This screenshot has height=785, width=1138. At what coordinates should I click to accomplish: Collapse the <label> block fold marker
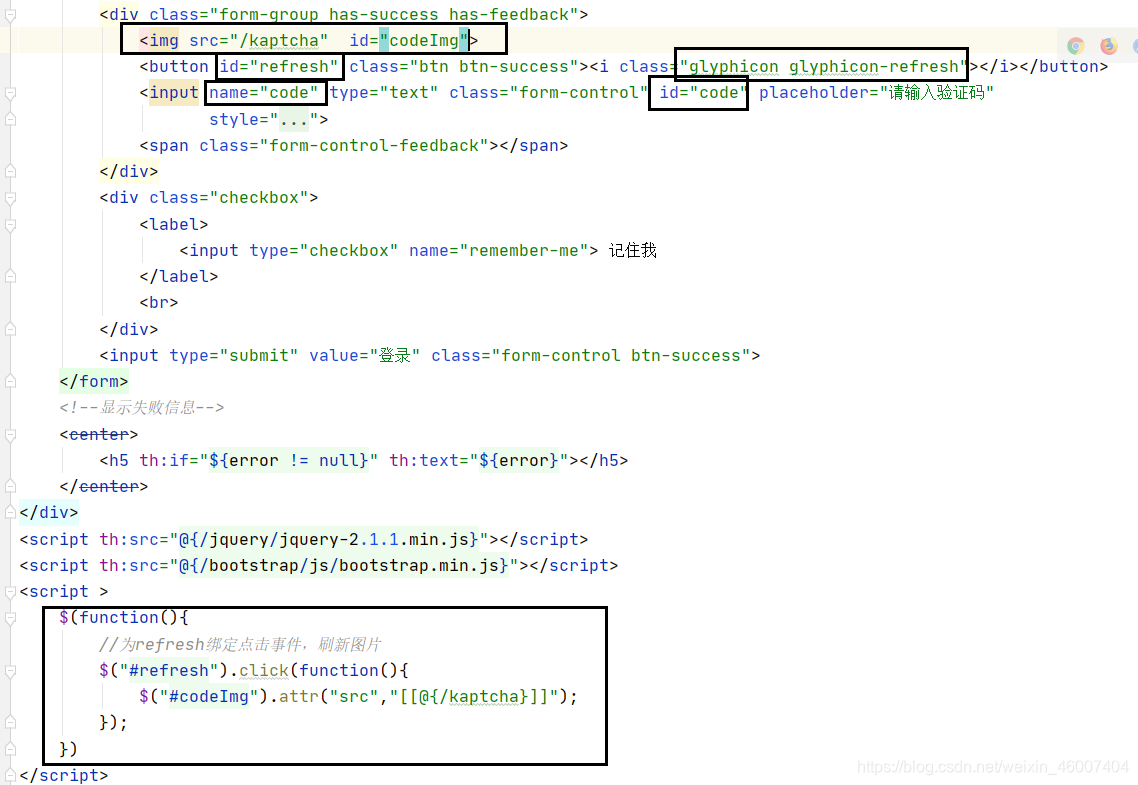tap(10, 225)
